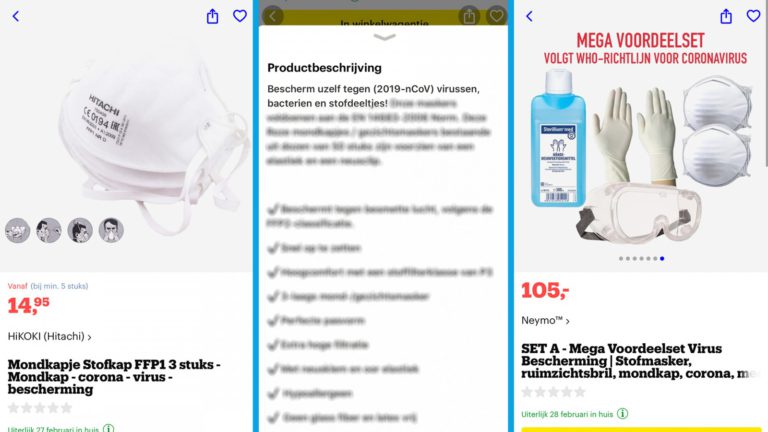Click the star rating under Mega Voordeelset title
768x432 pixels.
pyautogui.click(x=553, y=392)
